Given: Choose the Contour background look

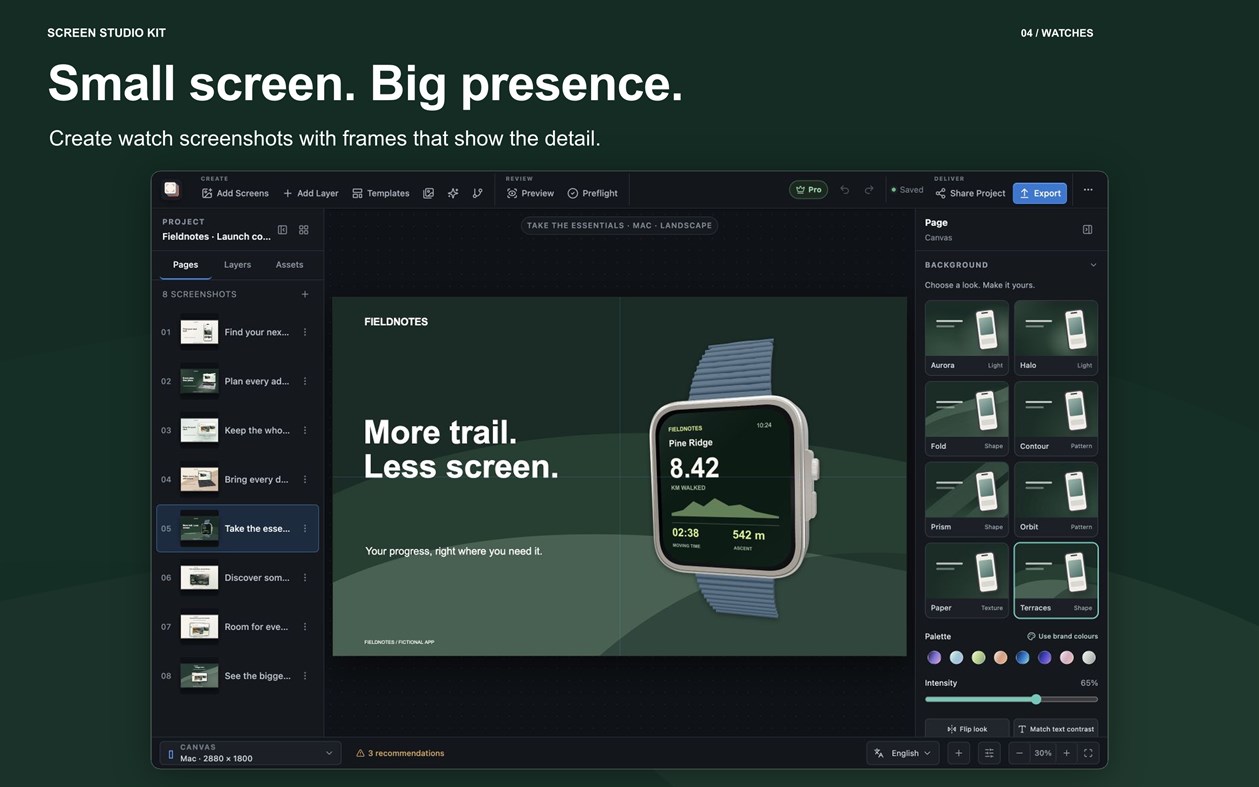Looking at the screenshot, I should (1056, 418).
